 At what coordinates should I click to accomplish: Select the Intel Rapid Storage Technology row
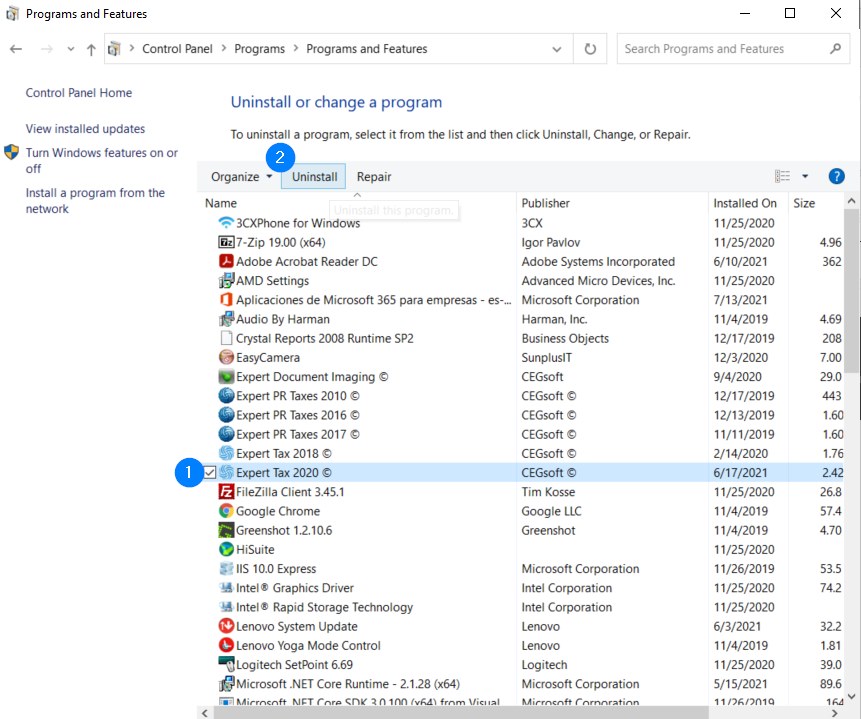pos(523,607)
